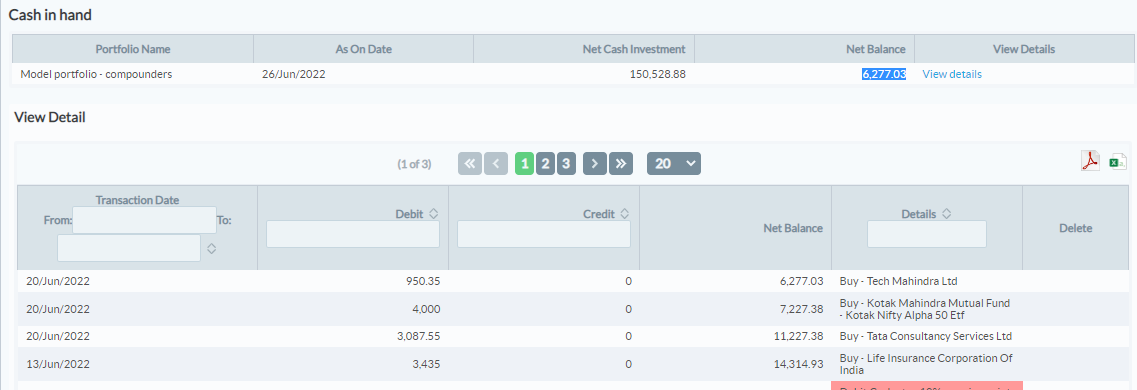Select the debit amount 3,435
Viewport: 1137px width, 390px height.
426,364
